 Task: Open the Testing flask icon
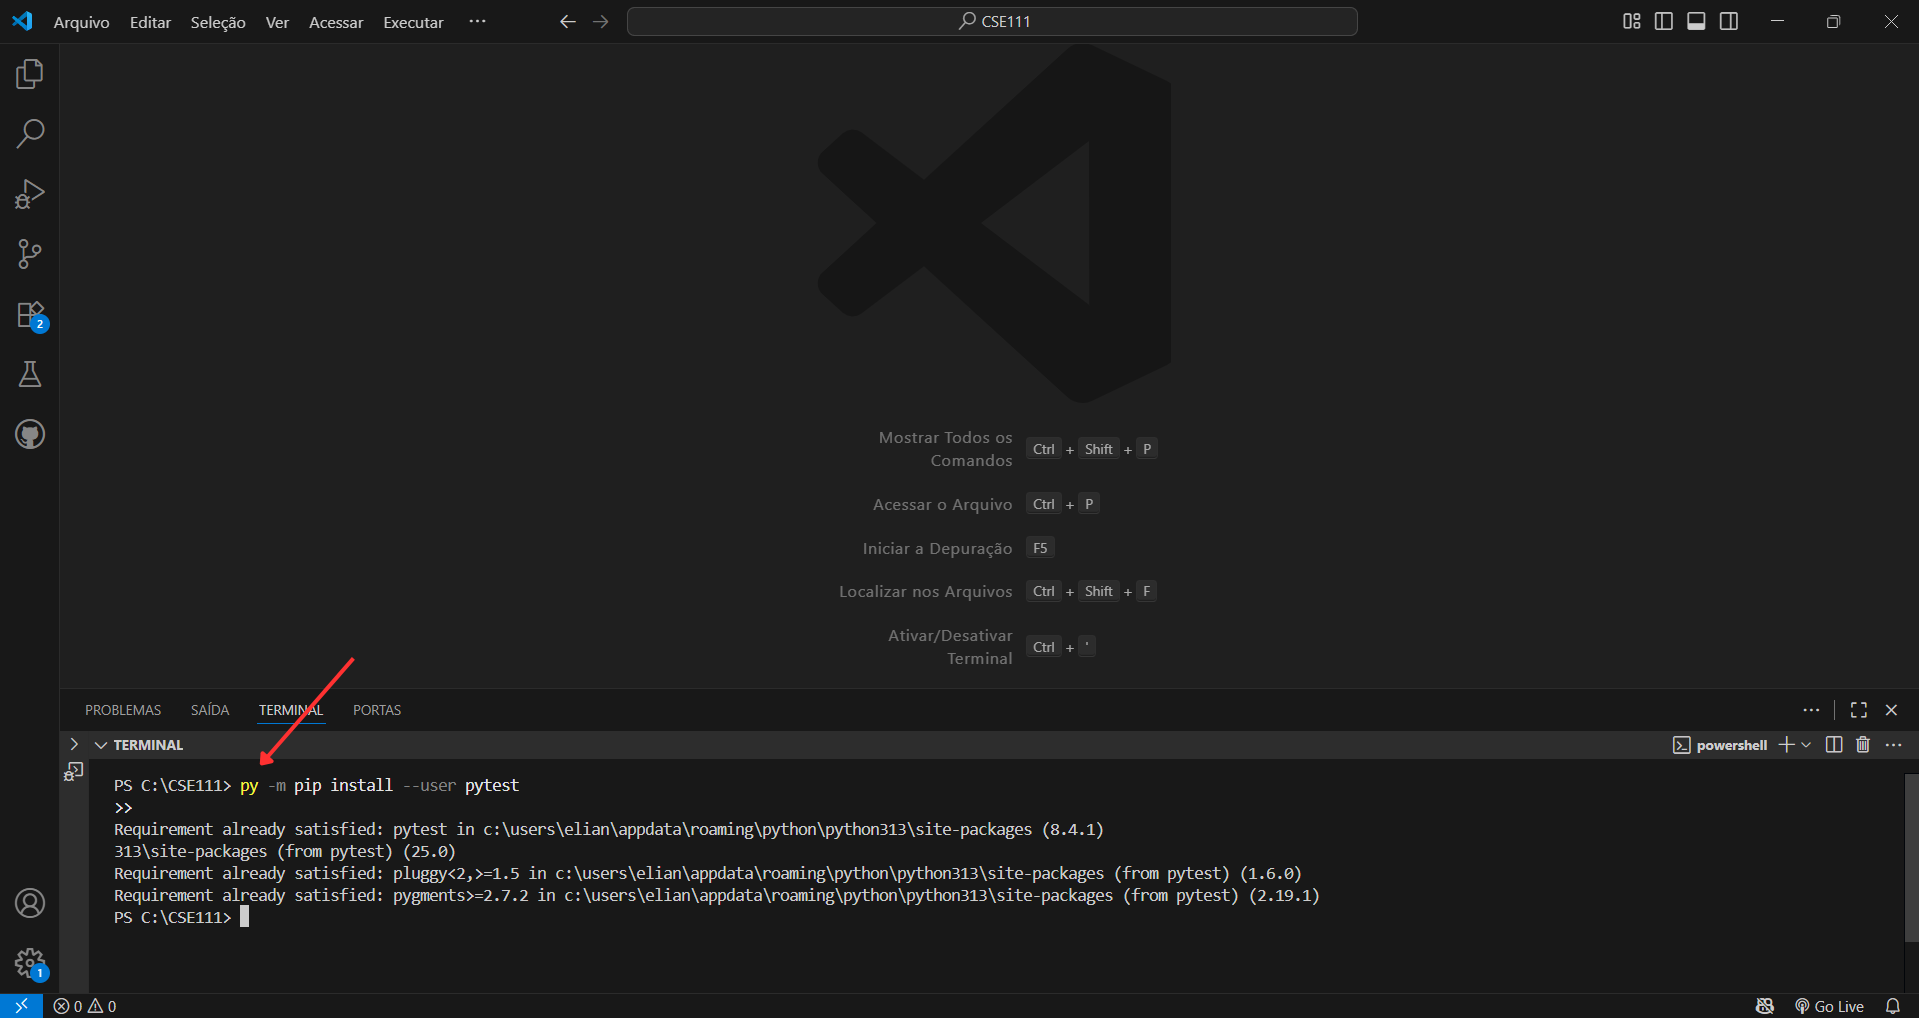pos(30,374)
